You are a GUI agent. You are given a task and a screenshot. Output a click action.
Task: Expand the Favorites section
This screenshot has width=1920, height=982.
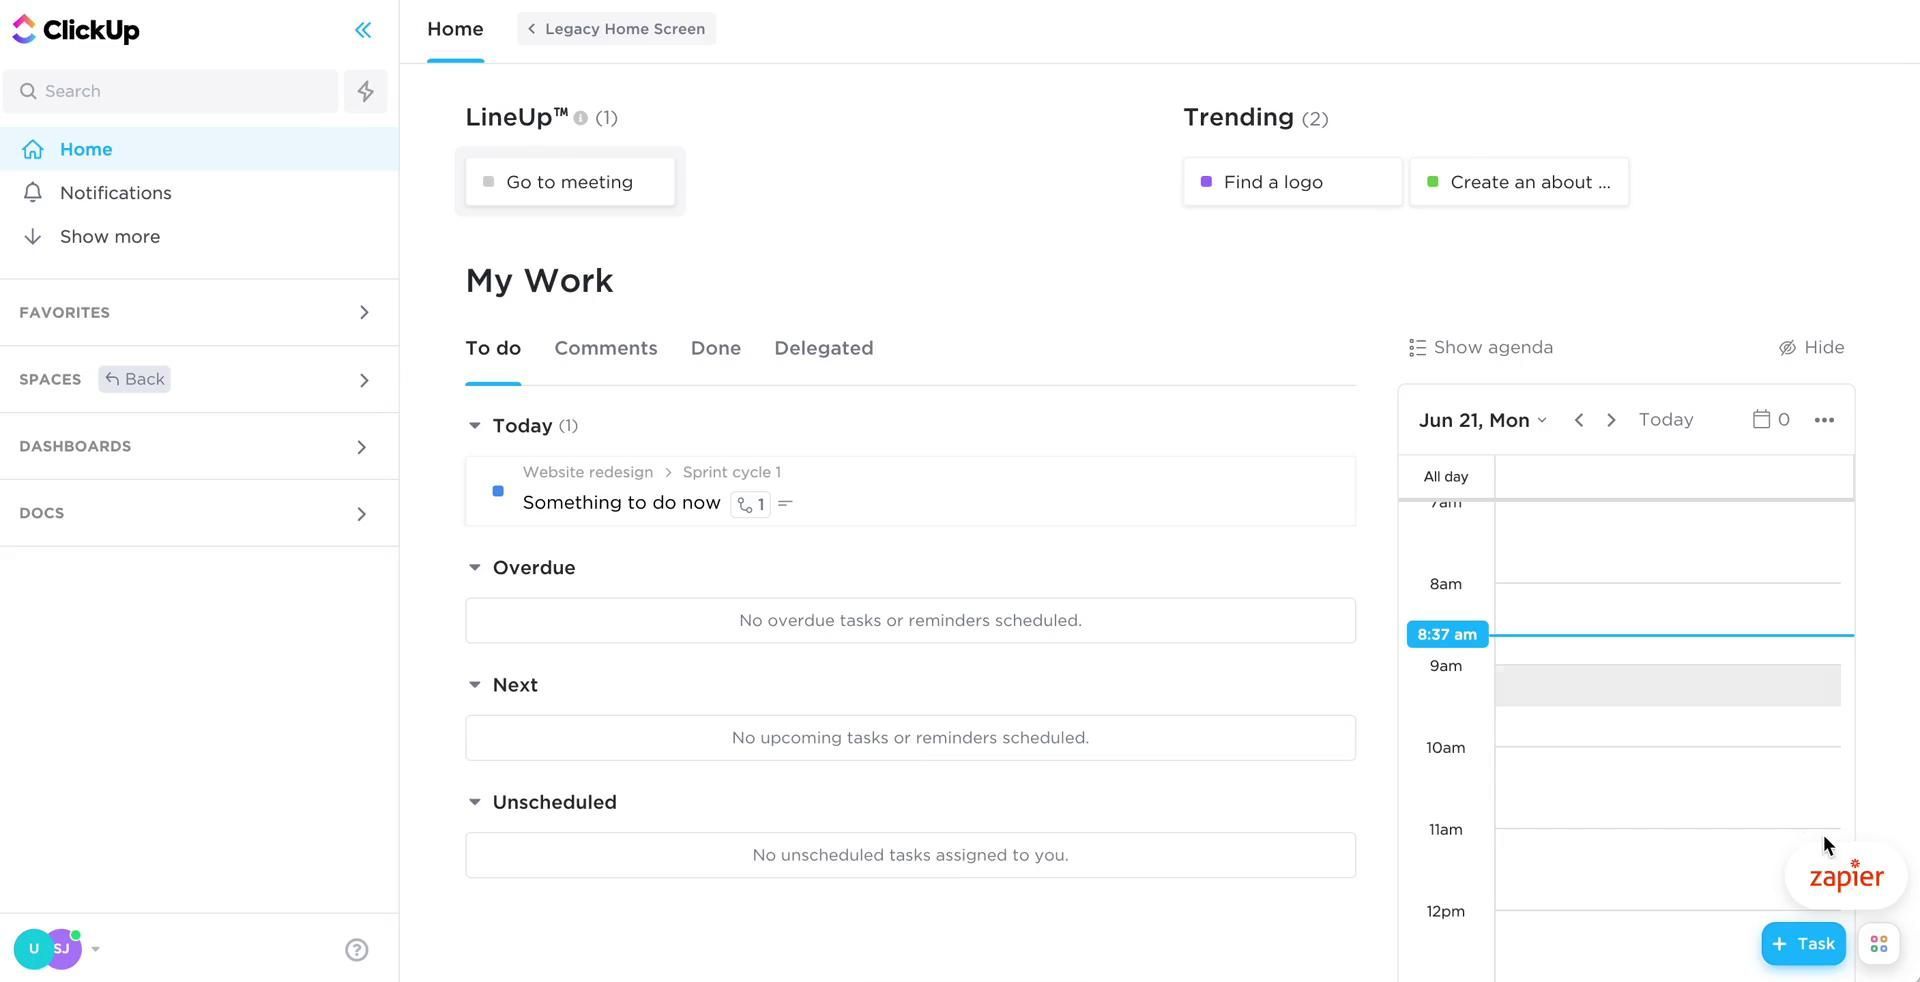pyautogui.click(x=364, y=313)
